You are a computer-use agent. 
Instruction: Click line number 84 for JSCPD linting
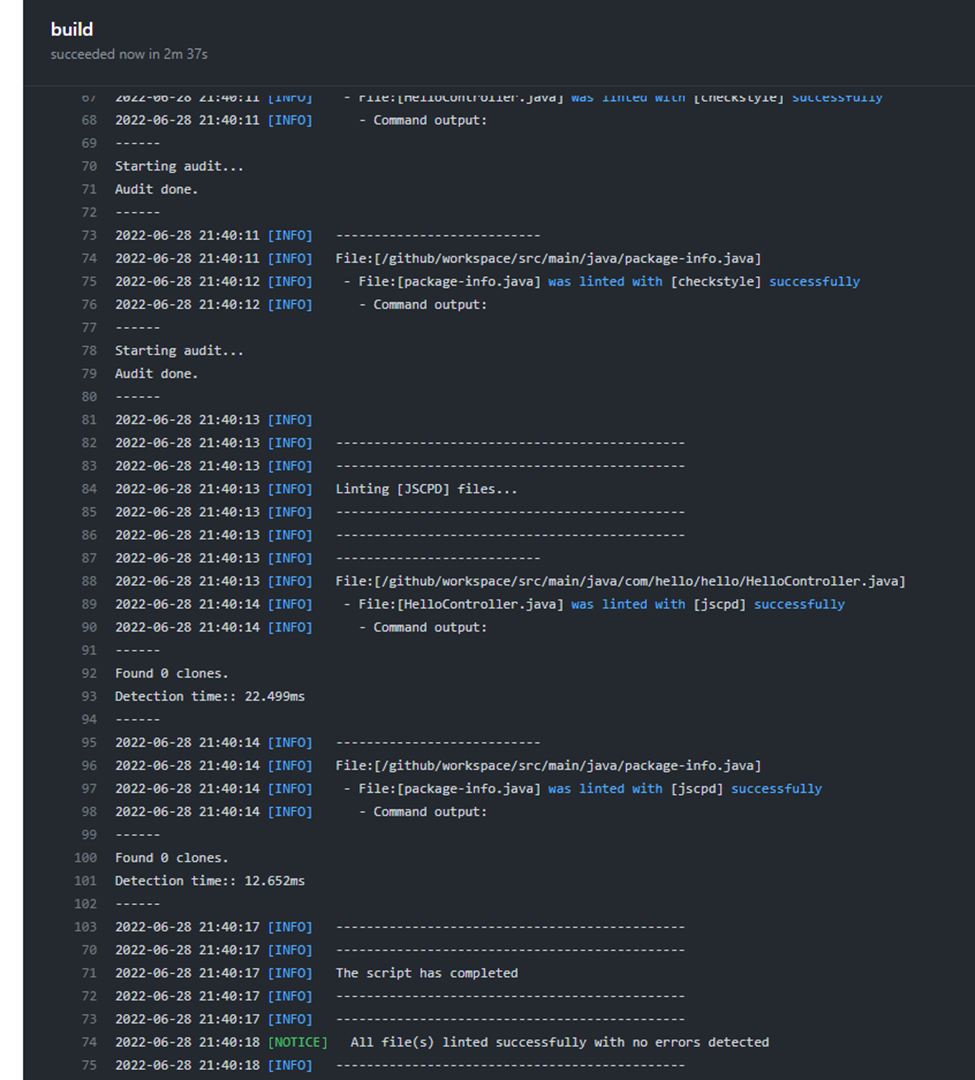coord(88,488)
